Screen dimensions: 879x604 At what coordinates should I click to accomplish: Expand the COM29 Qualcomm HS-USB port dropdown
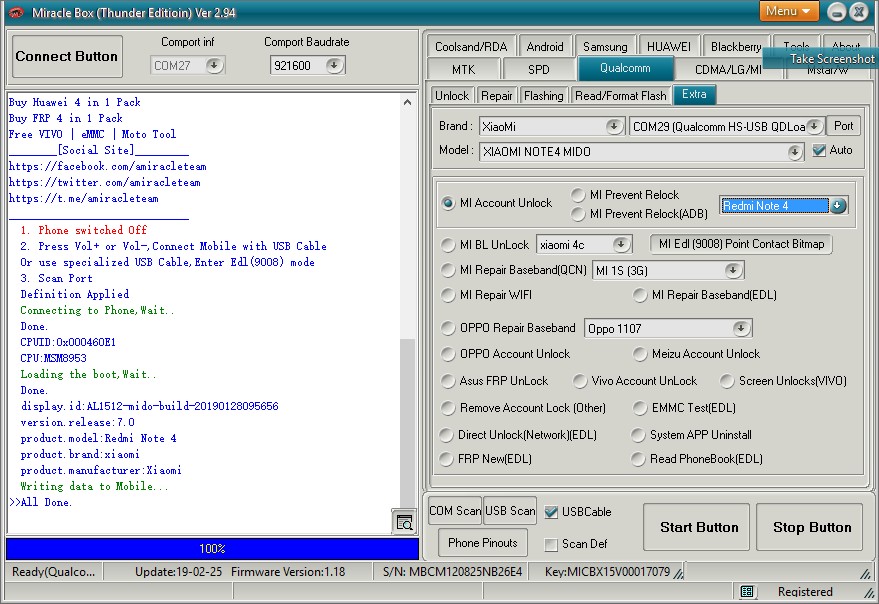[x=815, y=126]
